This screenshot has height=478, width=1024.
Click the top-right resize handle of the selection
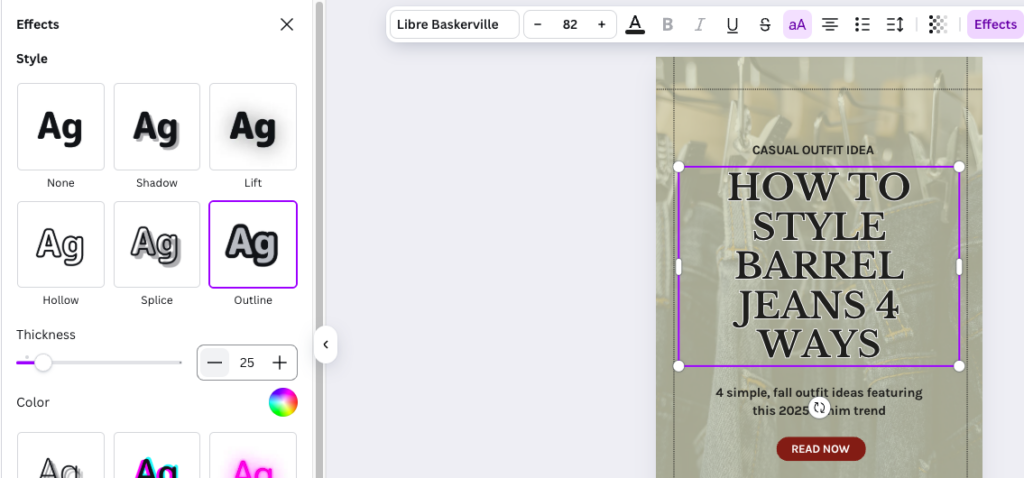tap(959, 167)
